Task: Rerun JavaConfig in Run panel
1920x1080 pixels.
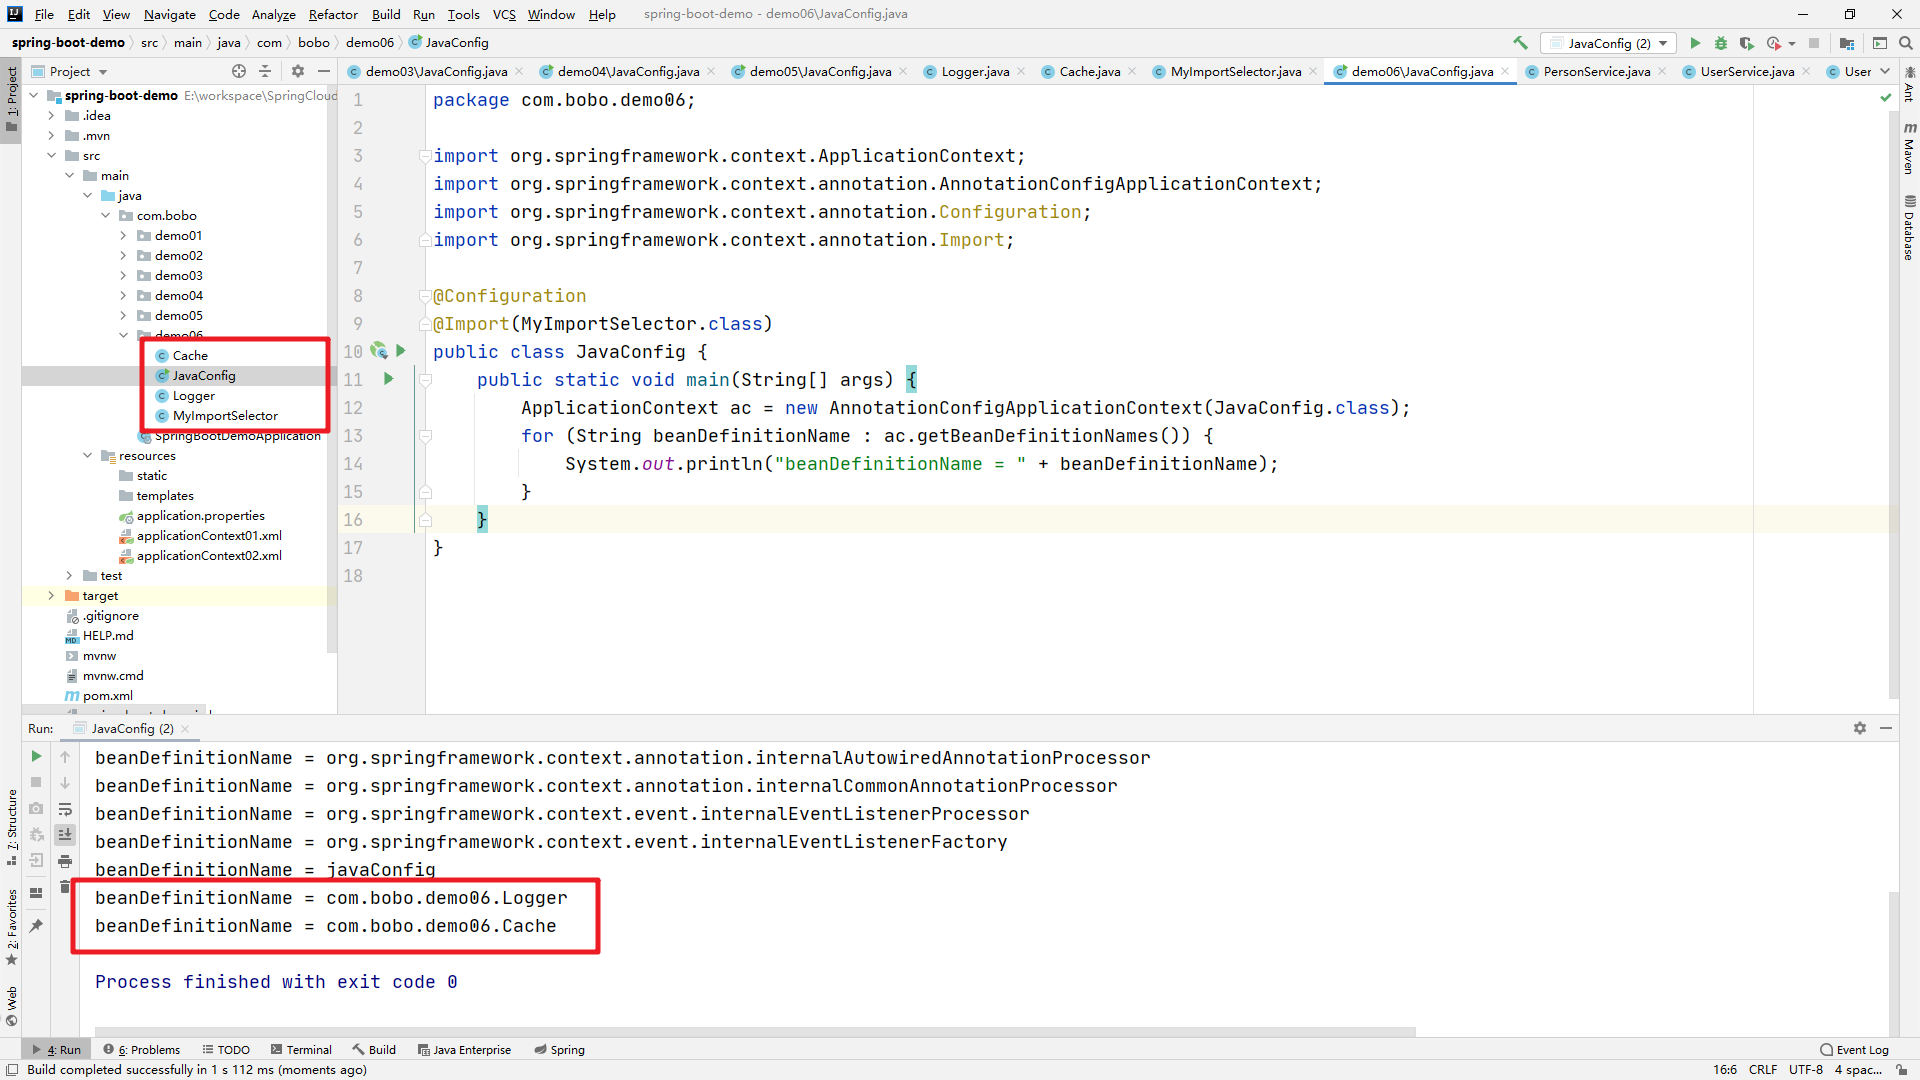Action: pos(37,757)
